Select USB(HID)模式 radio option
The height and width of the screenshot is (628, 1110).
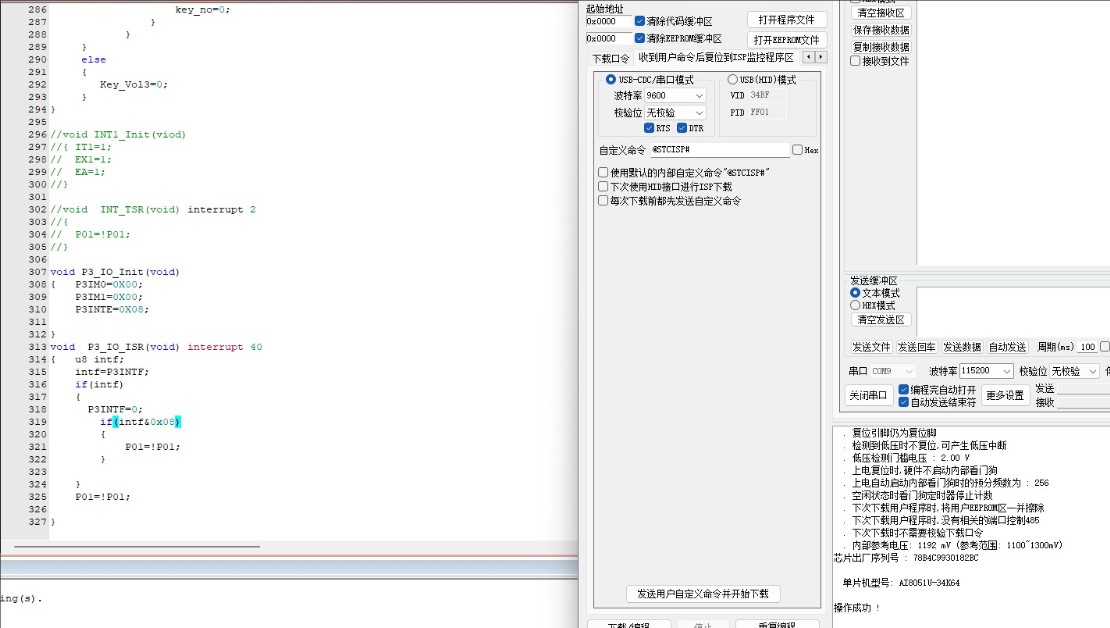click(732, 80)
